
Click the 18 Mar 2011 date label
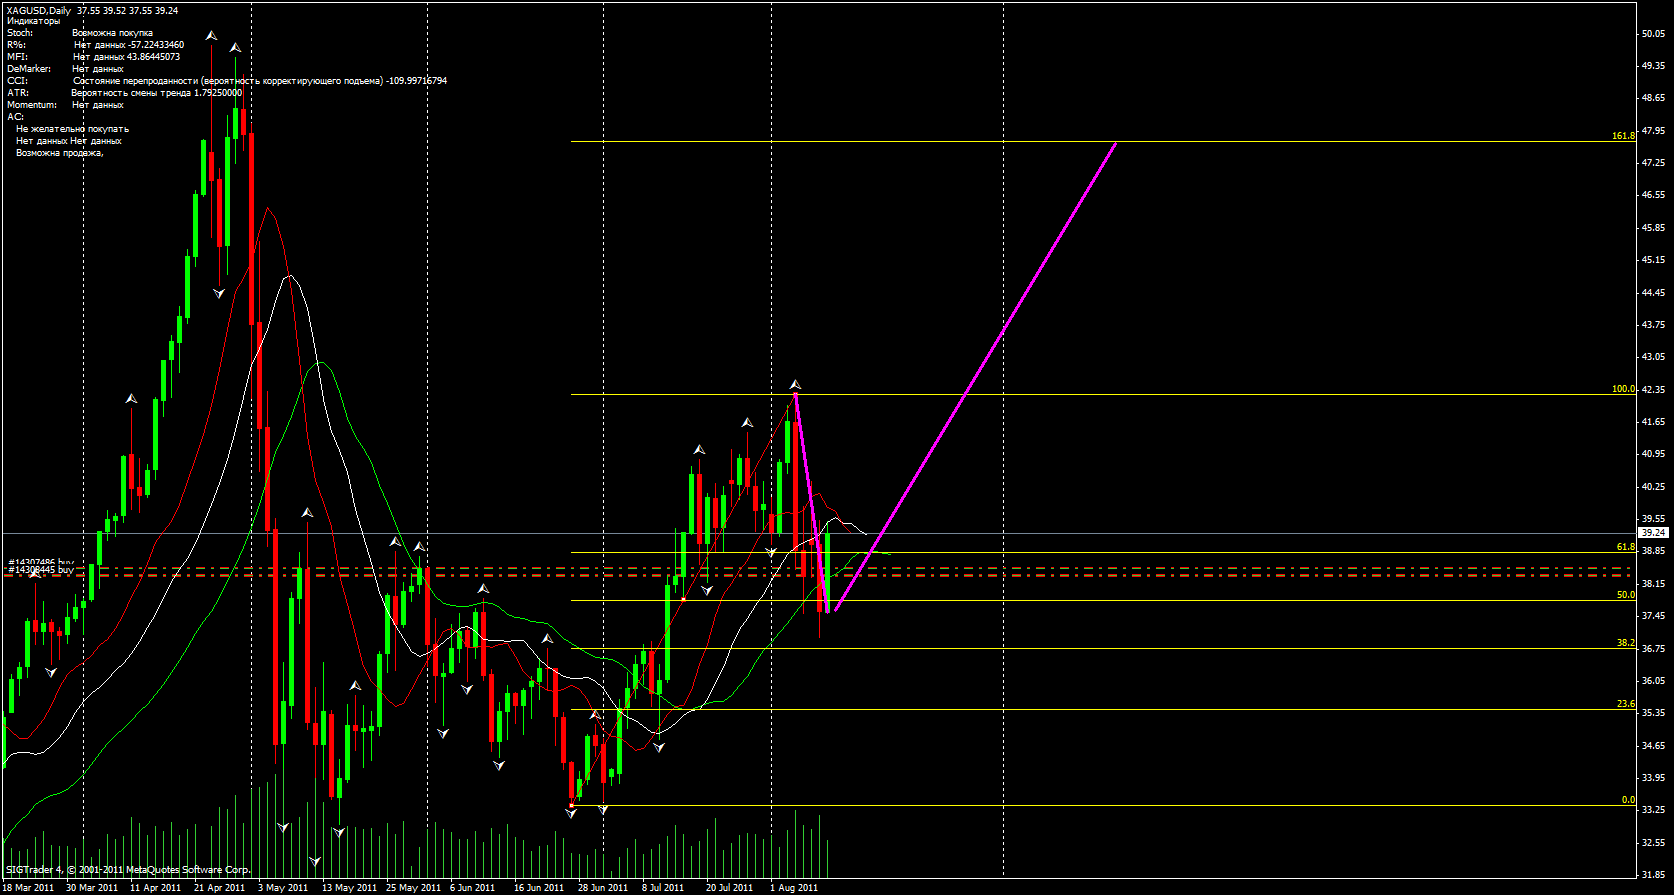(29, 887)
